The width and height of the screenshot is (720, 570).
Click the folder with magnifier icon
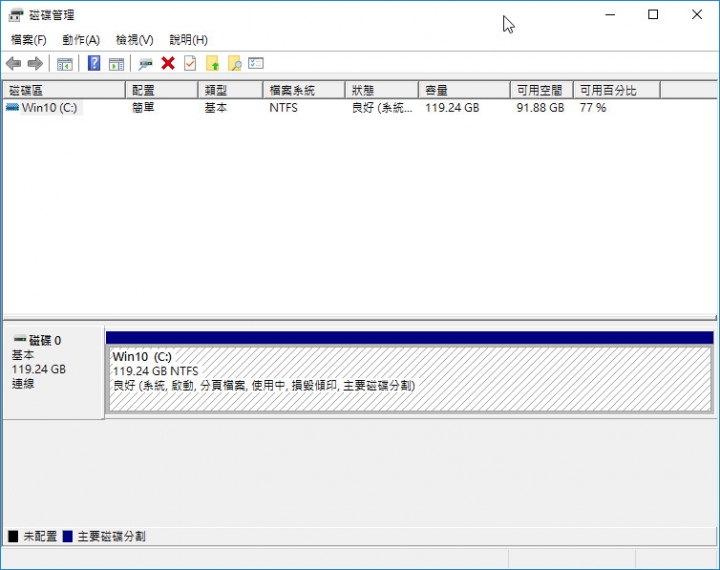pyautogui.click(x=235, y=63)
